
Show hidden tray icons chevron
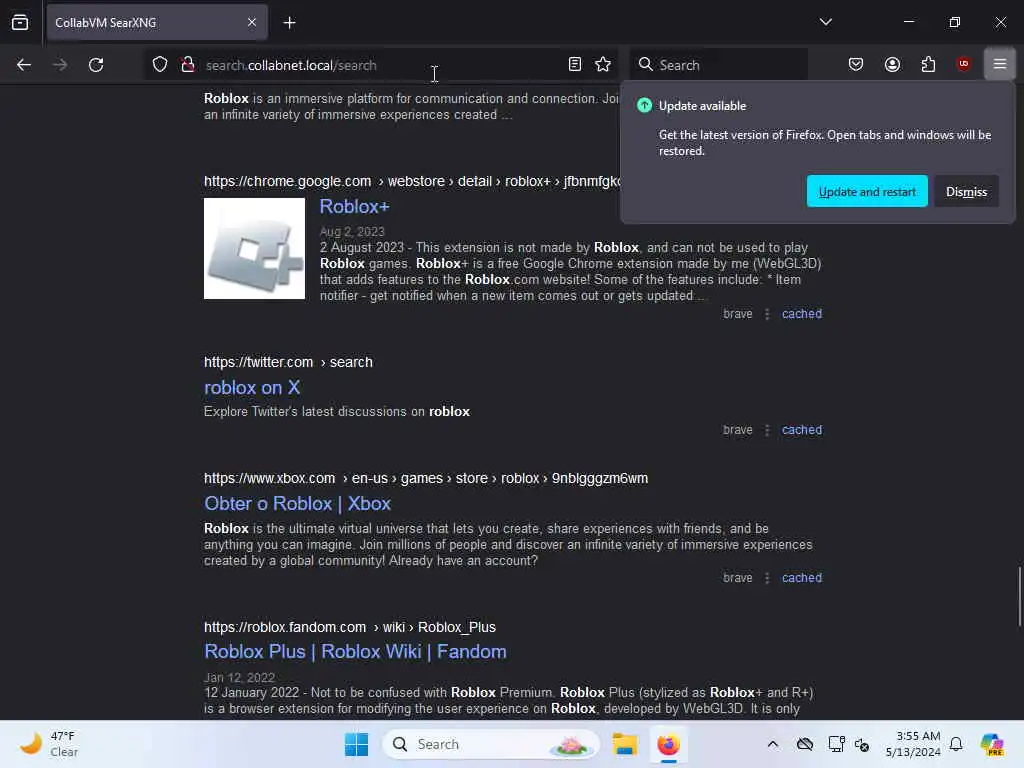773,744
